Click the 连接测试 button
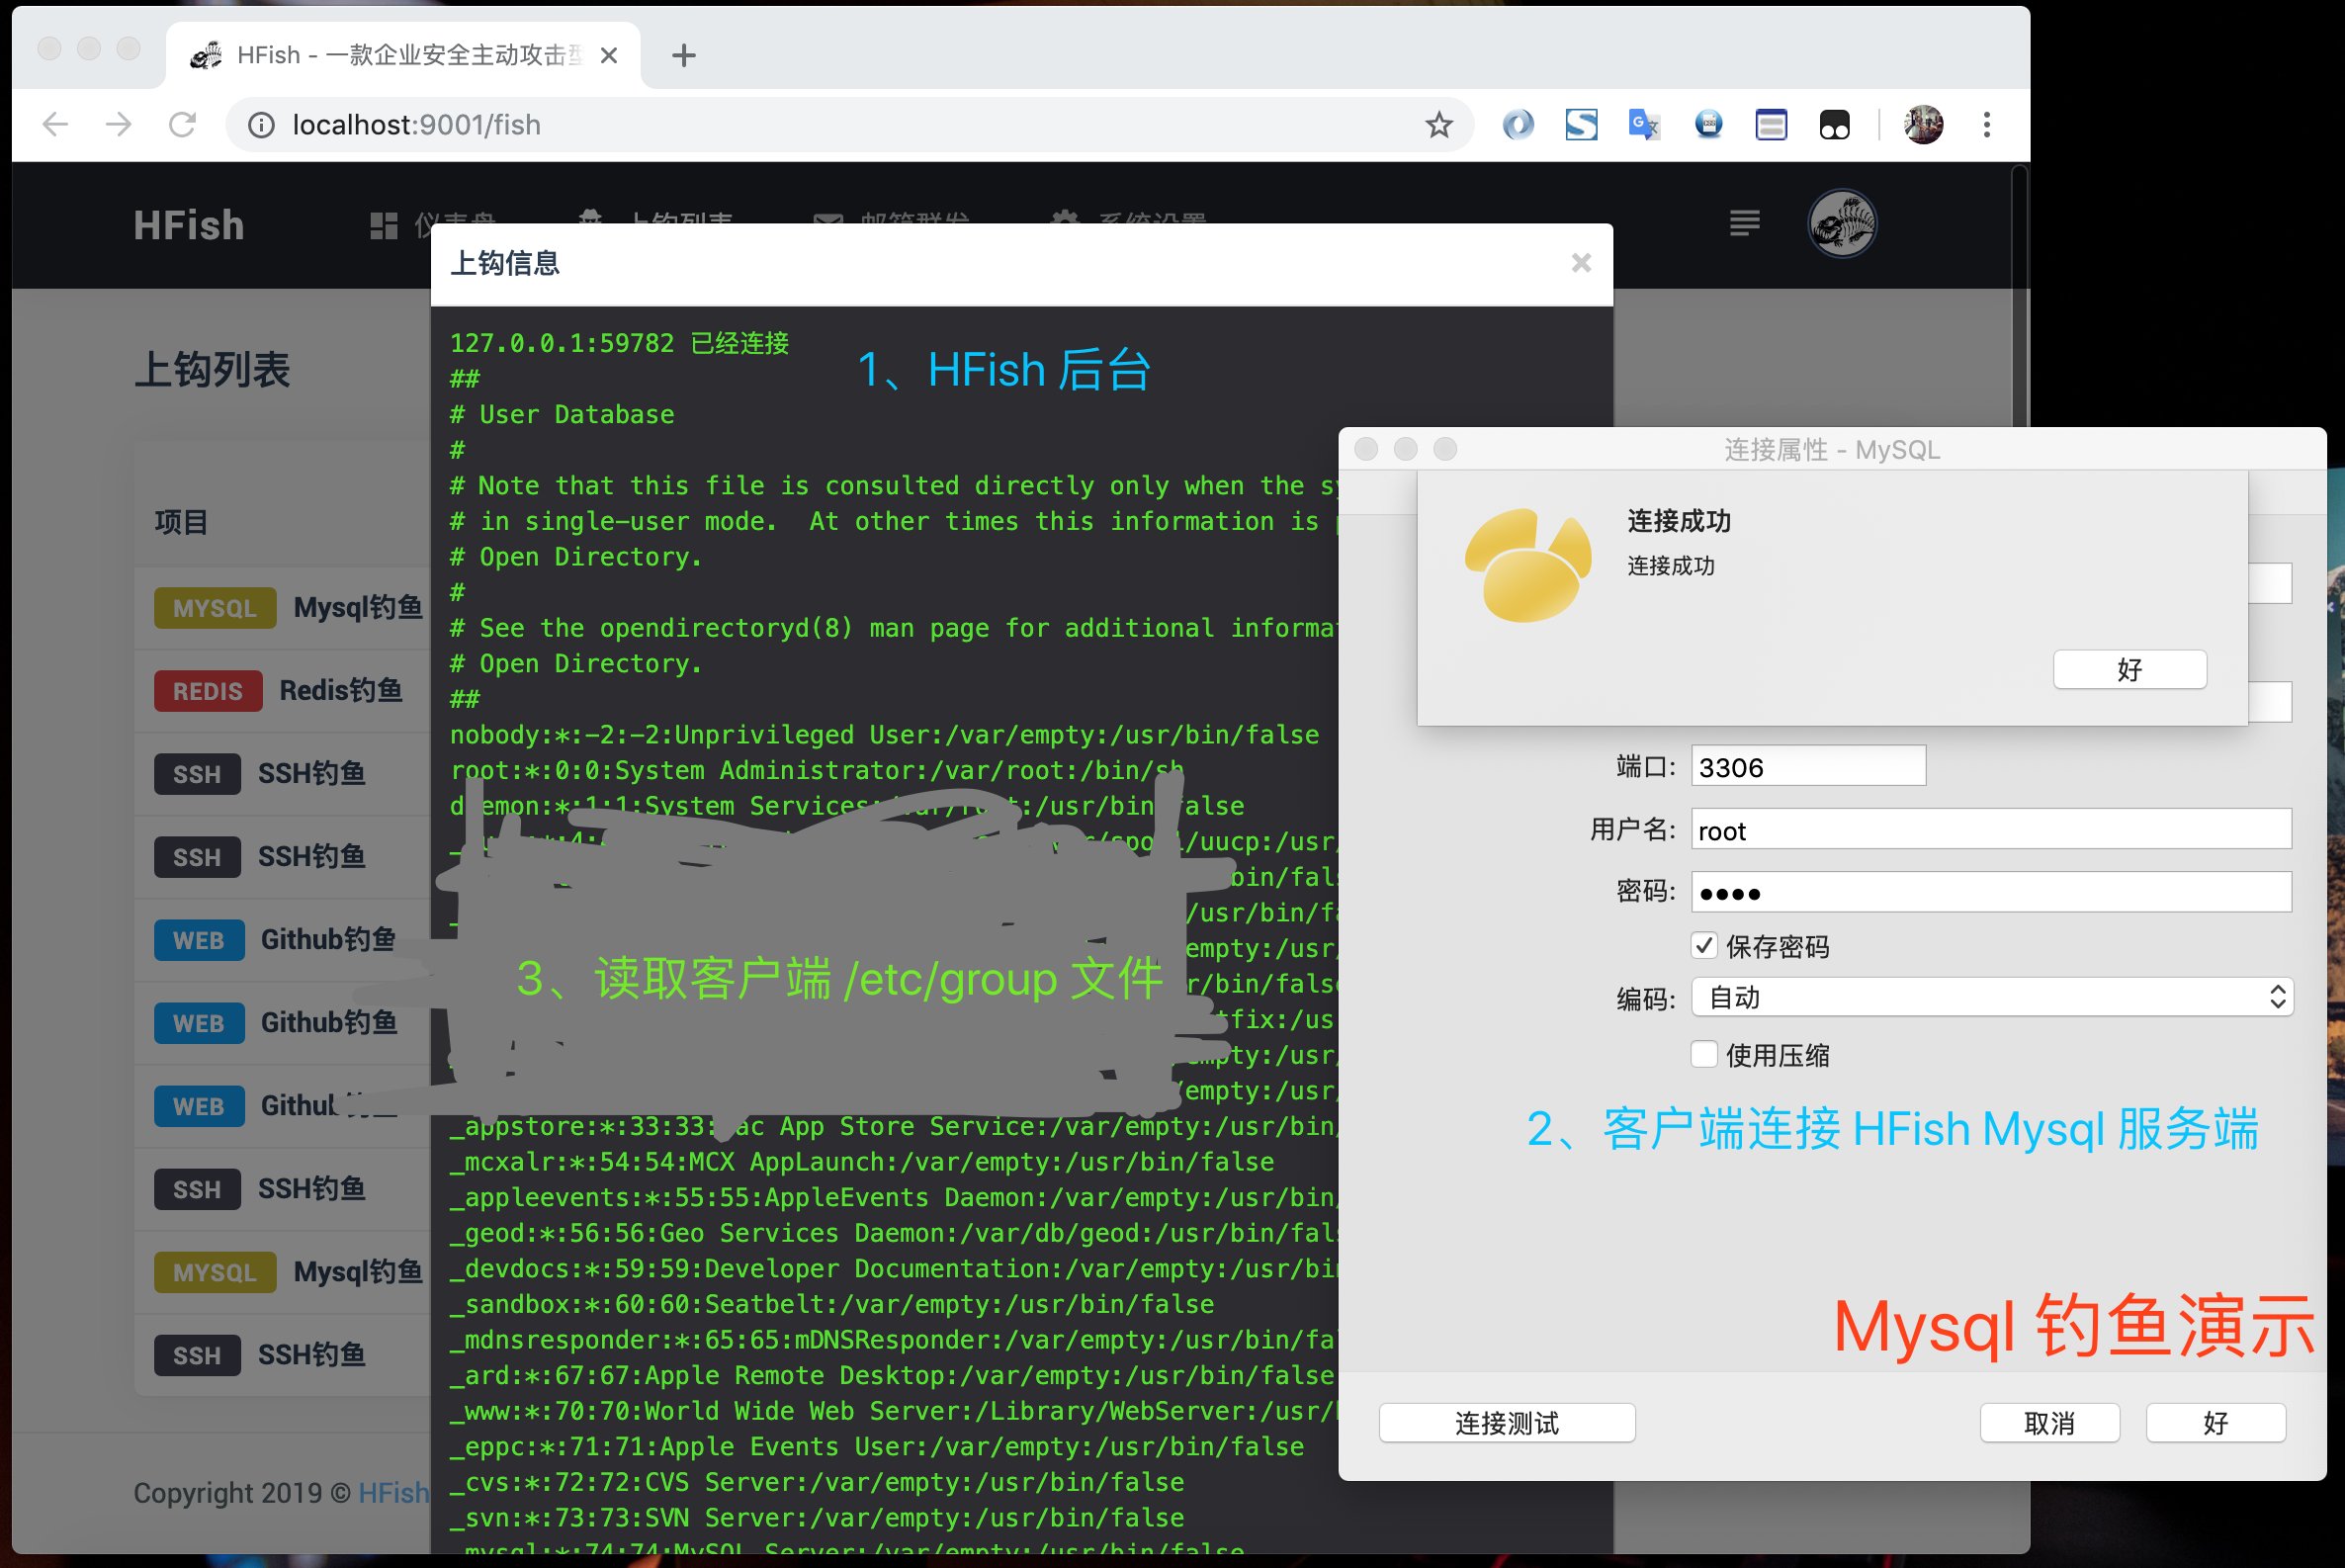This screenshot has height=1568, width=2345. click(x=1507, y=1423)
